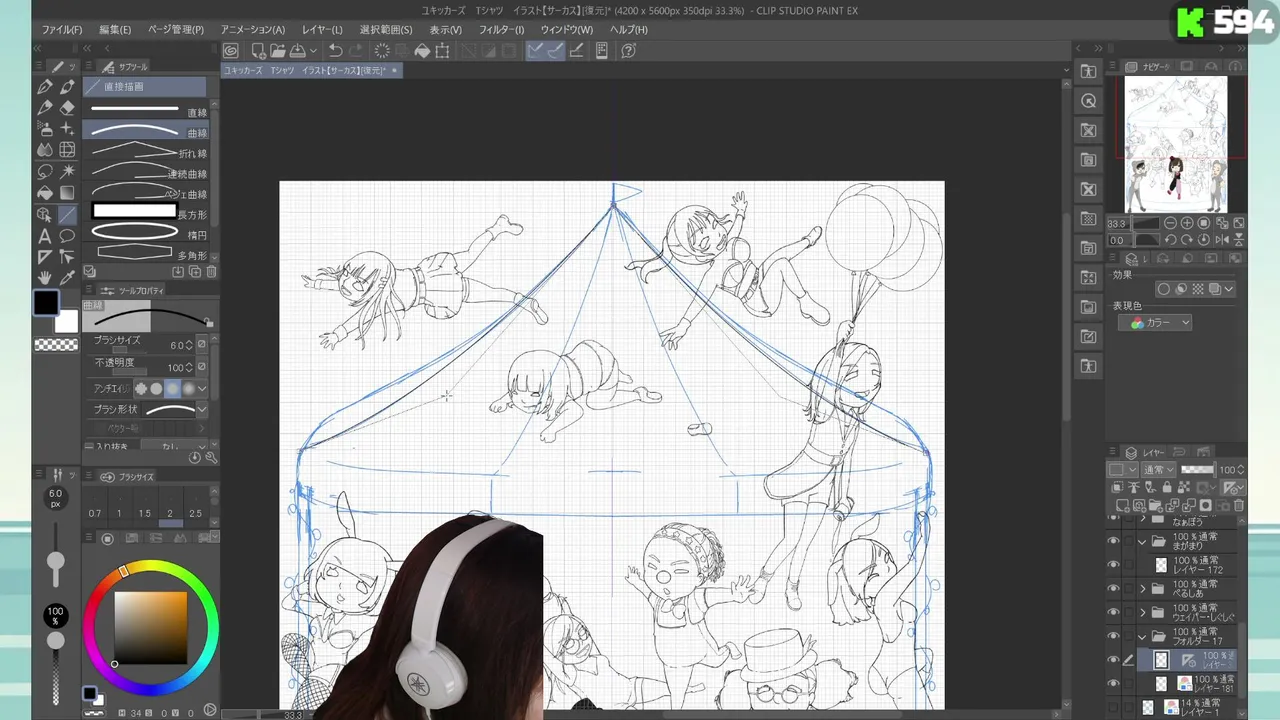Screen dimensions: 1280x720
Task: Toggle the border effect circle button
Action: pyautogui.click(x=1164, y=289)
